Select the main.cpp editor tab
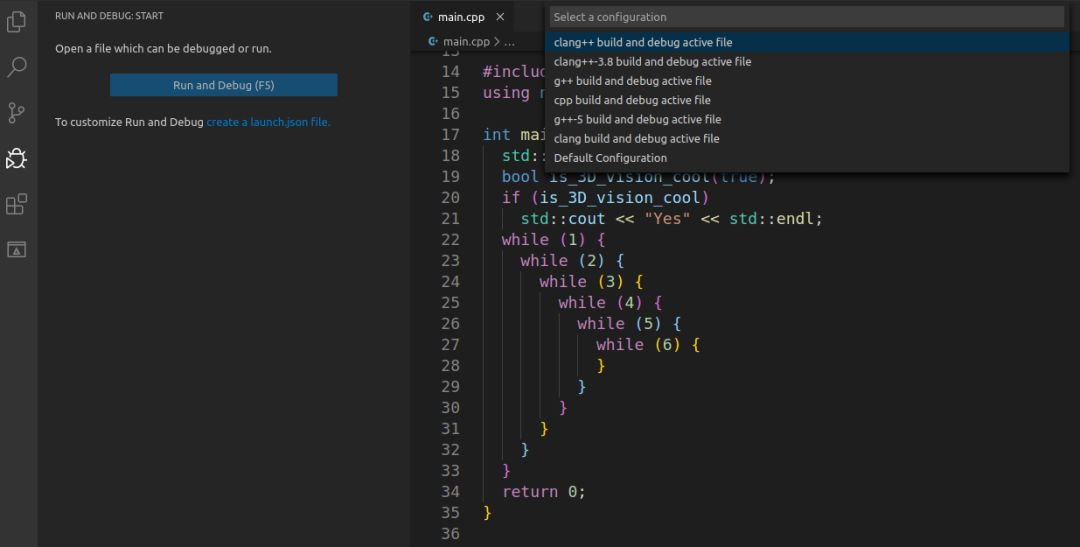1080x547 pixels. pos(464,17)
